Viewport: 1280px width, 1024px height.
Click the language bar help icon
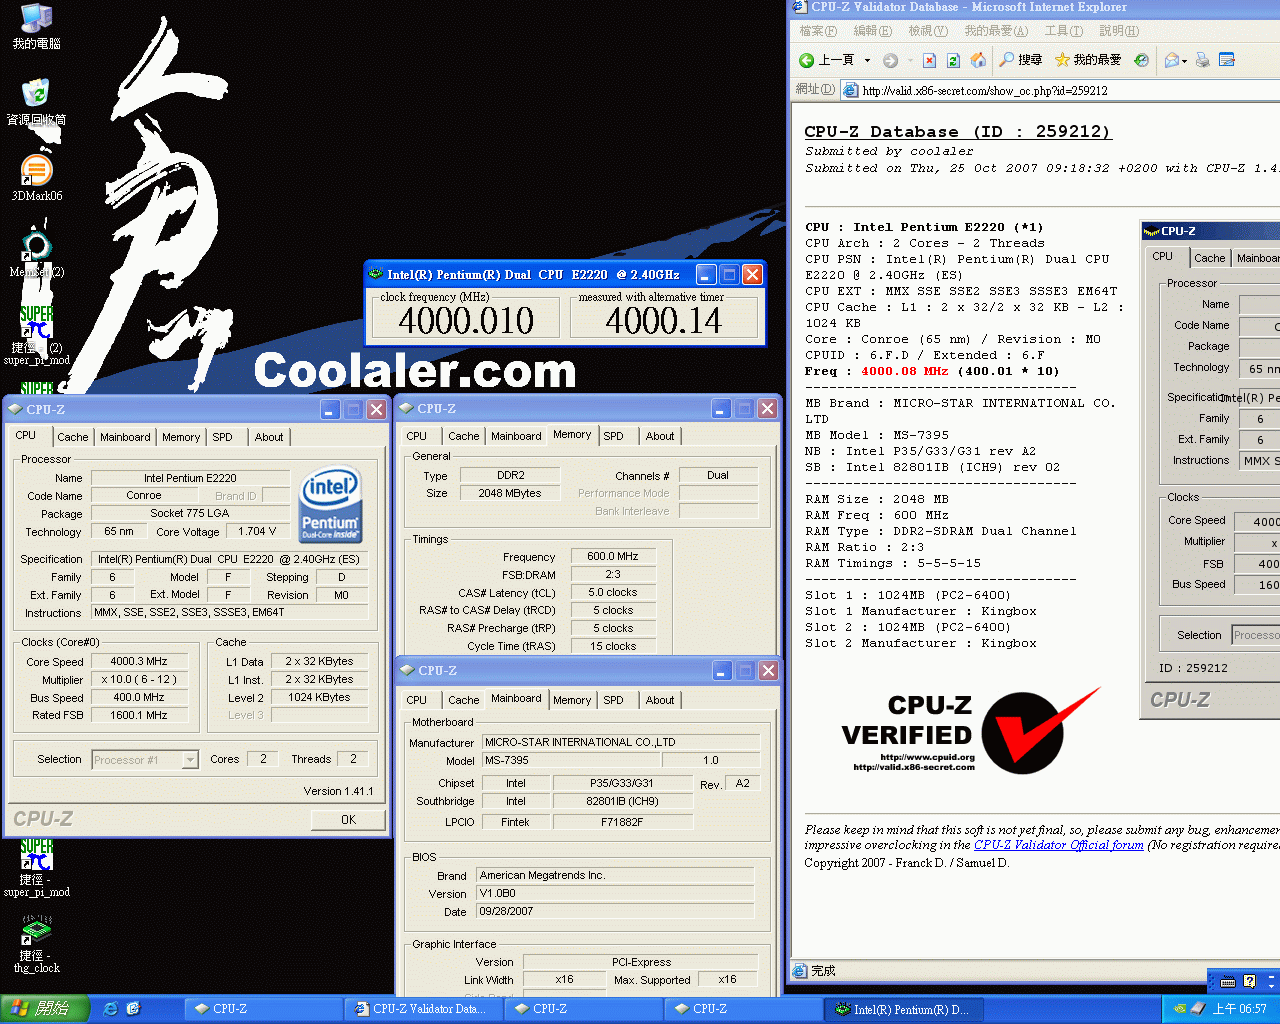coord(1249,981)
